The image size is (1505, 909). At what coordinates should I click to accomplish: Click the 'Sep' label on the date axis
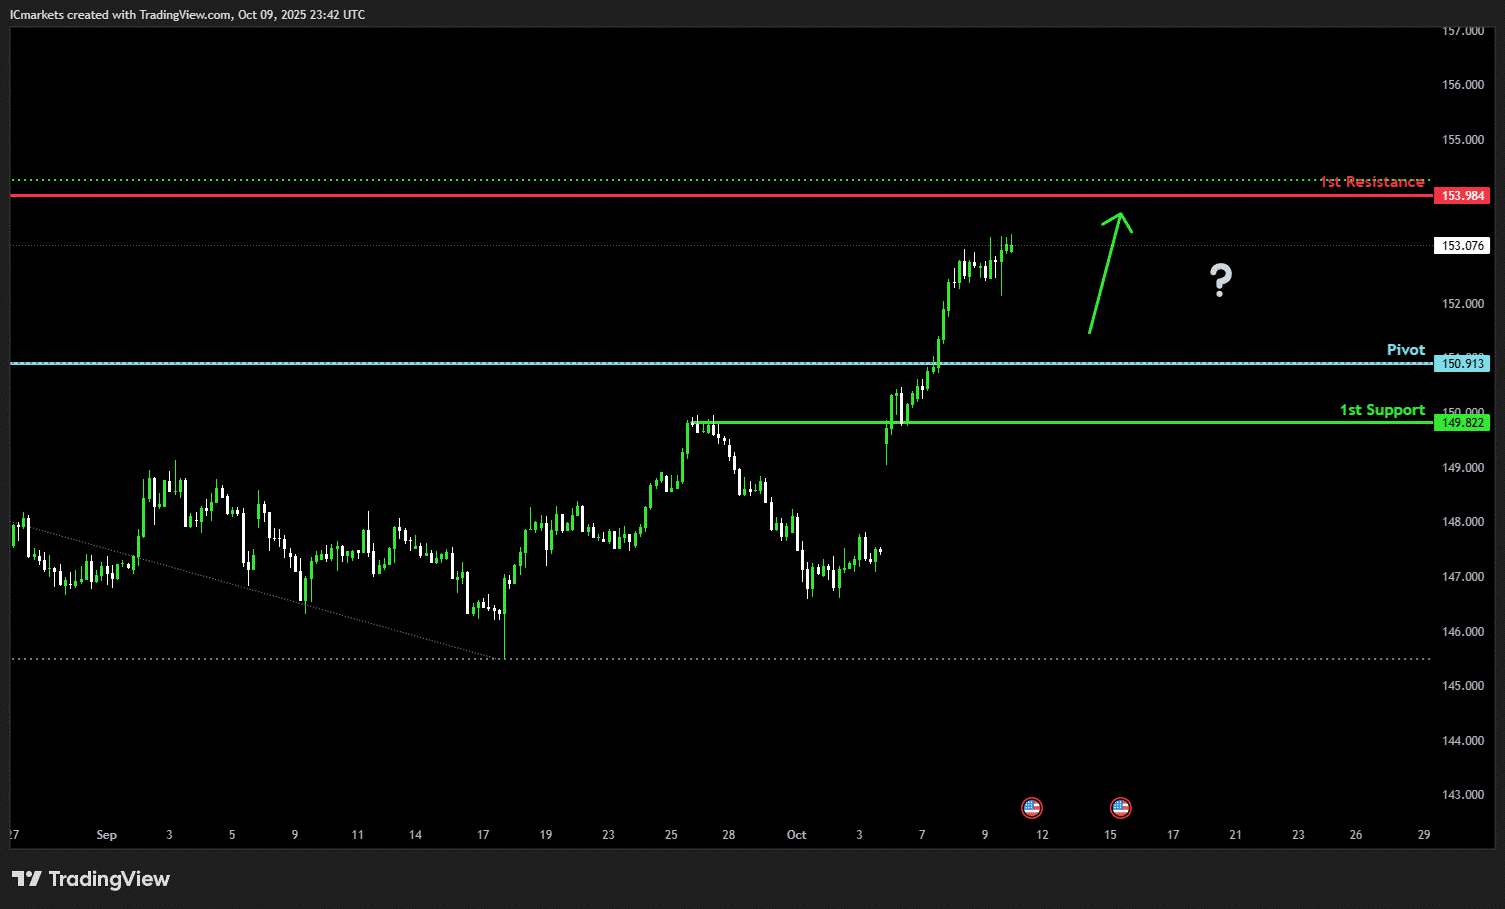pyautogui.click(x=106, y=835)
